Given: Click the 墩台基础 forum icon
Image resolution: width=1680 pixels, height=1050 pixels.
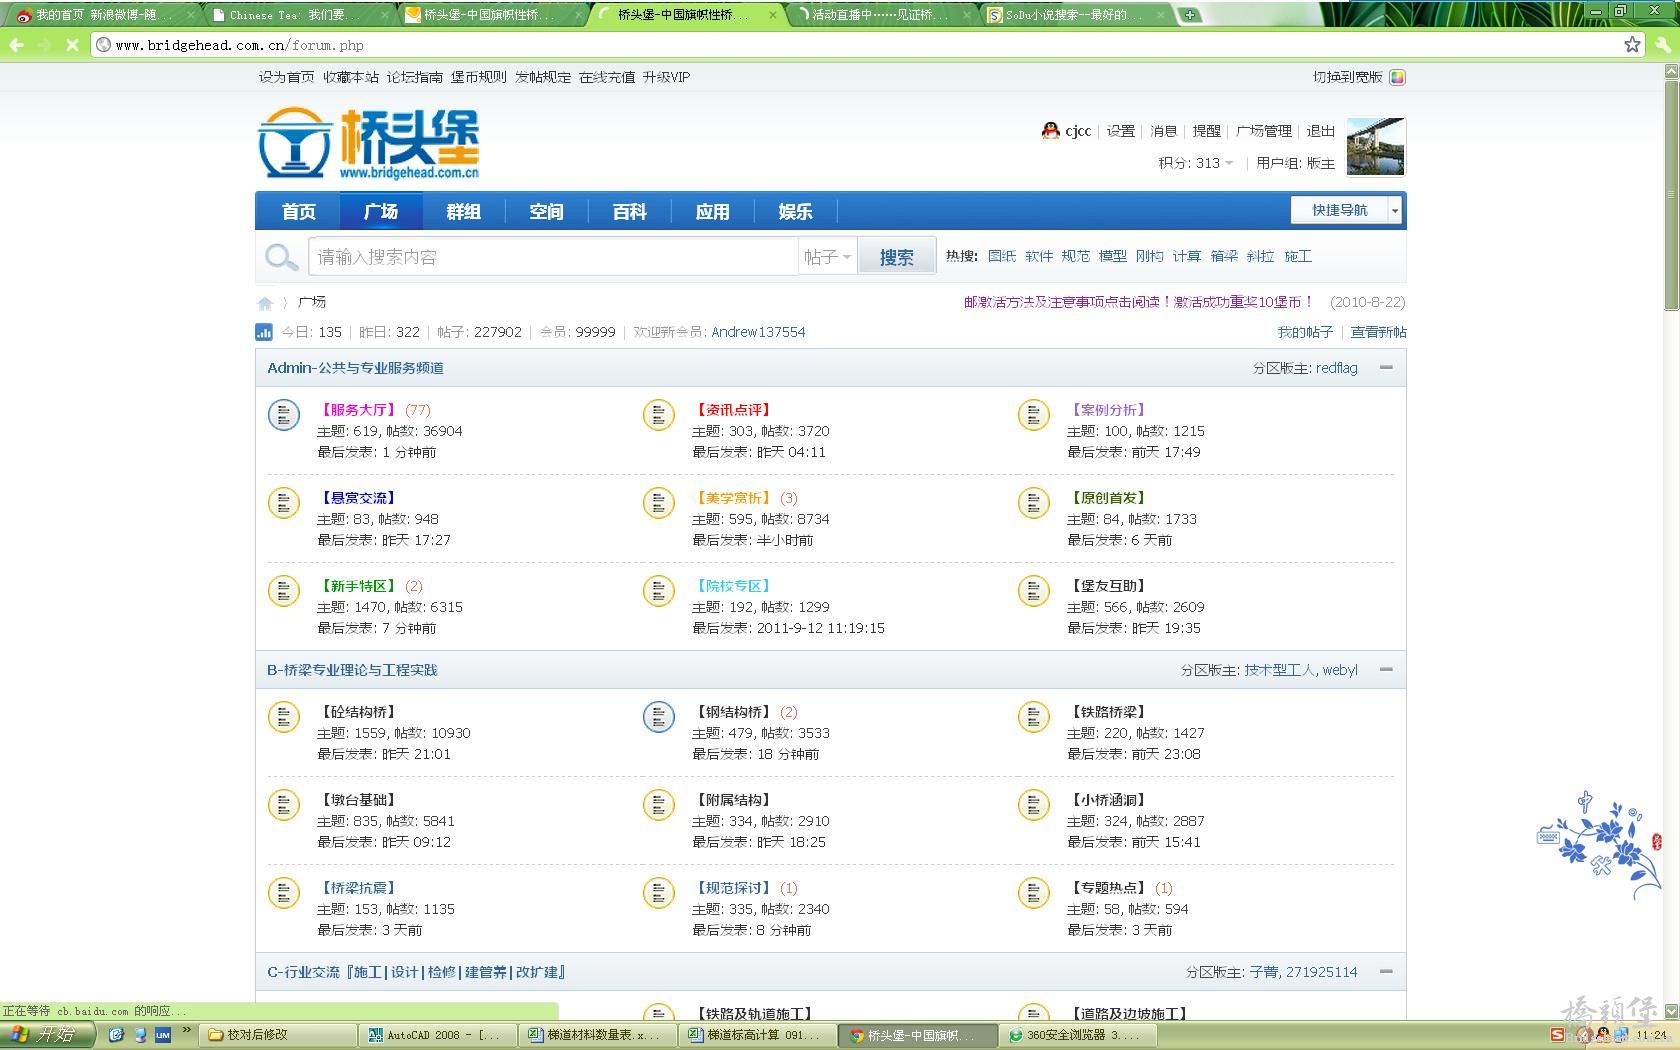Looking at the screenshot, I should click(x=284, y=804).
